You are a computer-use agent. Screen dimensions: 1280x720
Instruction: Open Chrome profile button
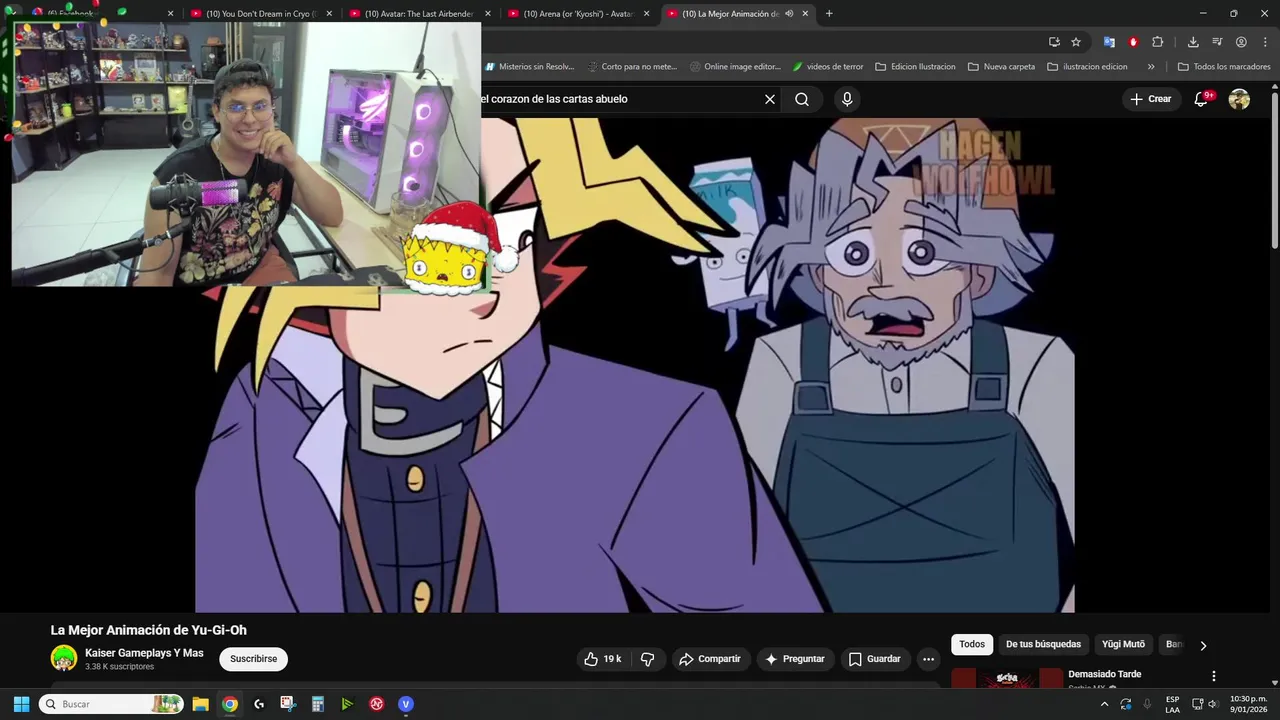pos(1241,42)
